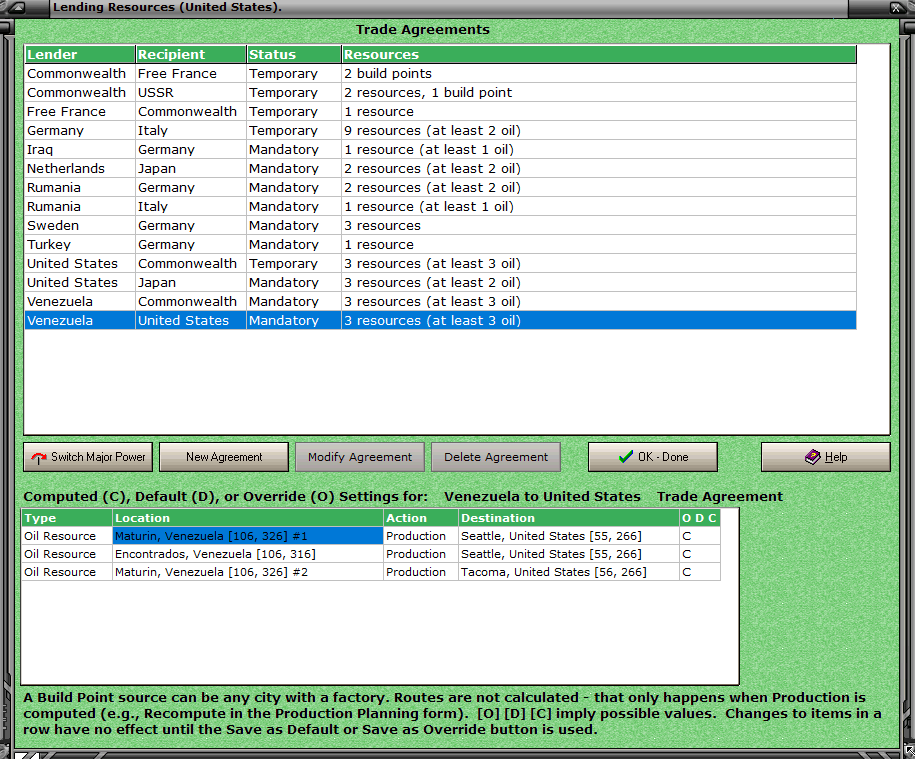Select the Rumania to Italy agreement
915x759 pixels.
(x=441, y=207)
